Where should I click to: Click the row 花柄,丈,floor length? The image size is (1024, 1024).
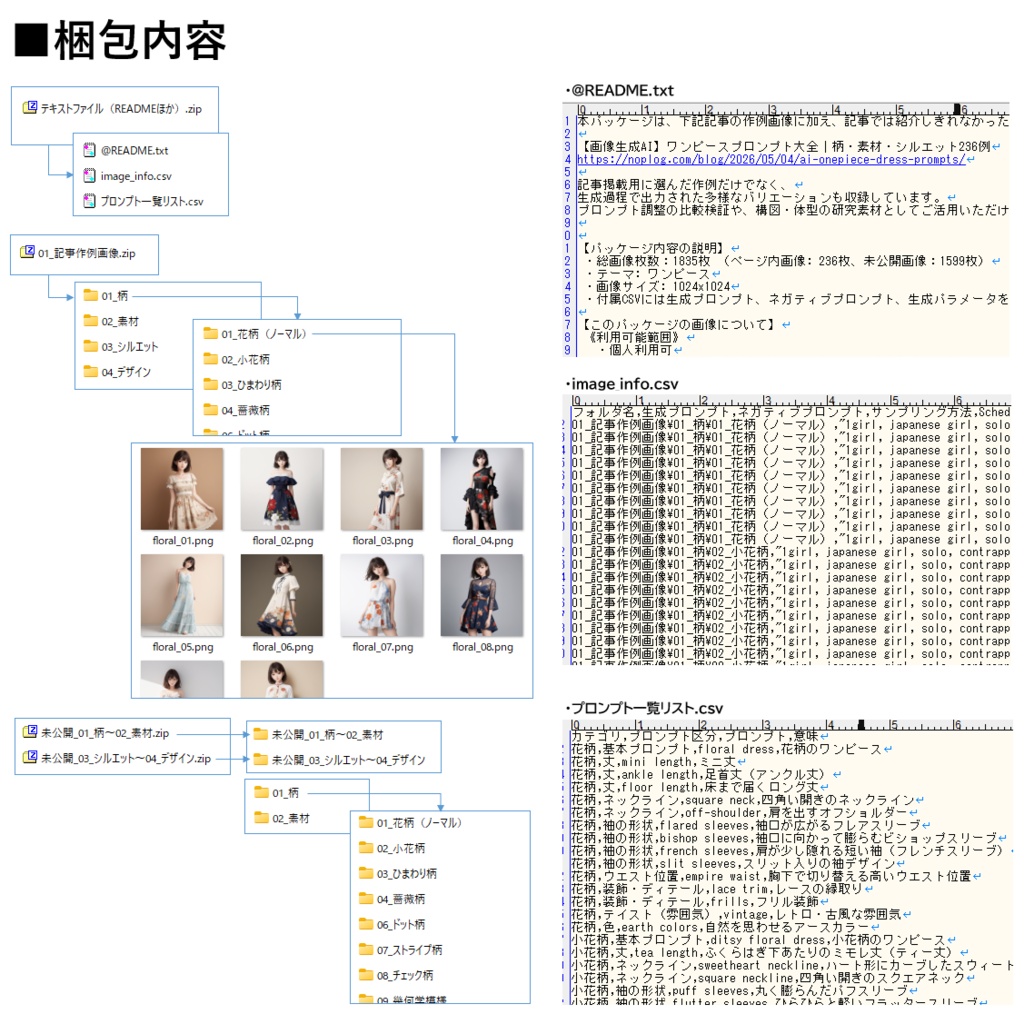point(699,787)
